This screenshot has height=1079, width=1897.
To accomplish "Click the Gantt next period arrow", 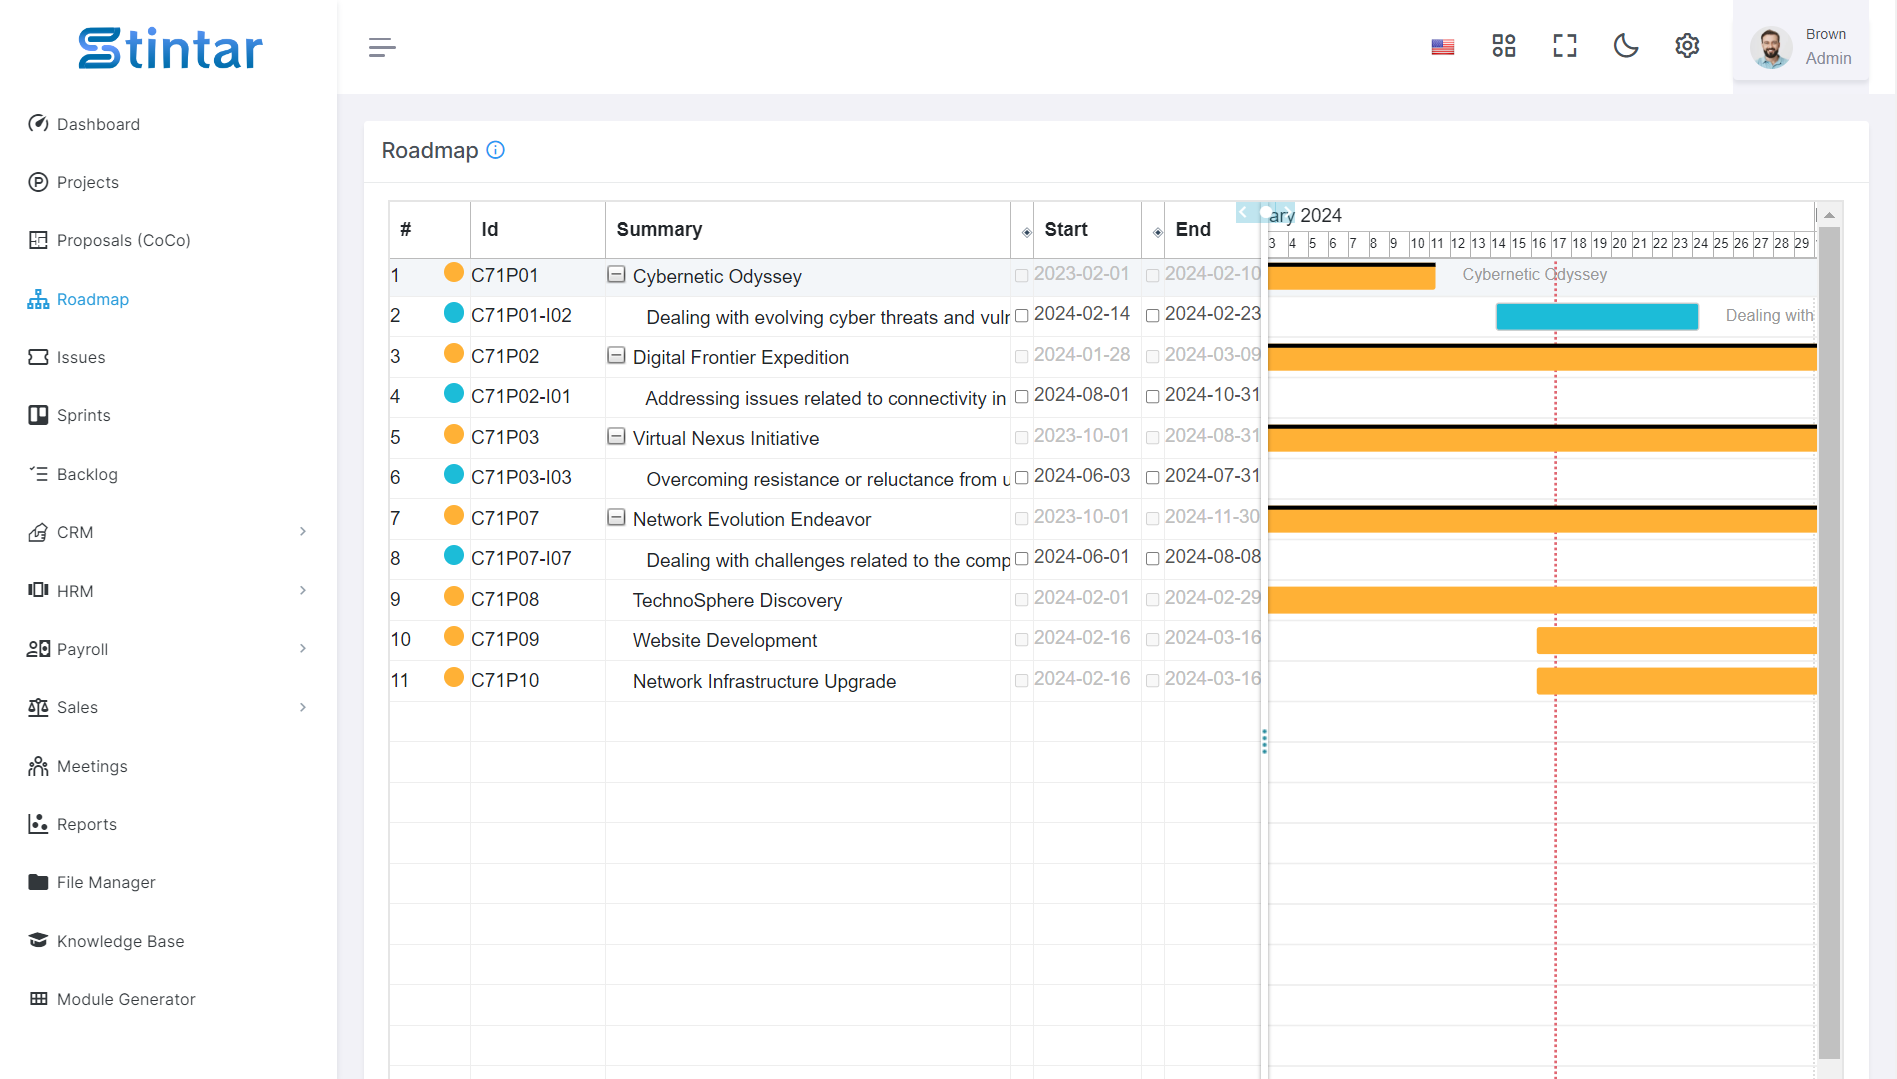I will [1287, 212].
